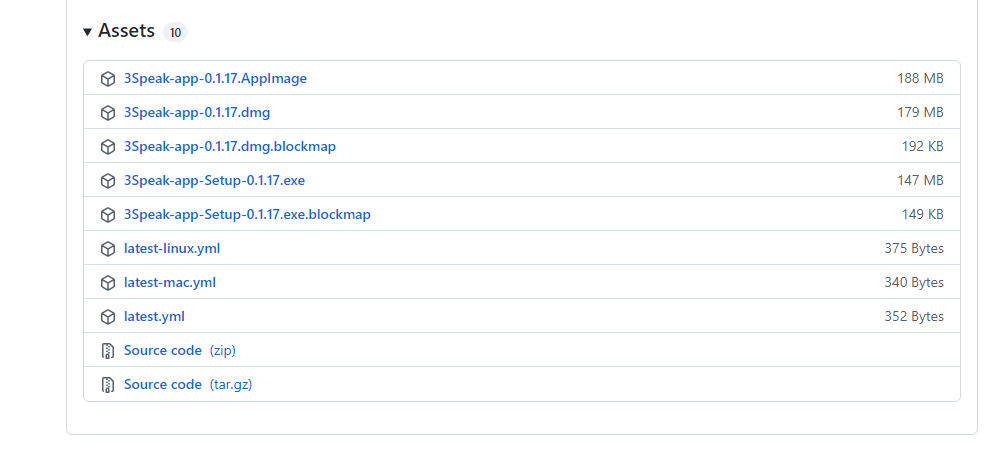Open the 3Speak-app-0.1.17.dmg.blockmap link
This screenshot has height=453, width=1000.
pos(230,146)
